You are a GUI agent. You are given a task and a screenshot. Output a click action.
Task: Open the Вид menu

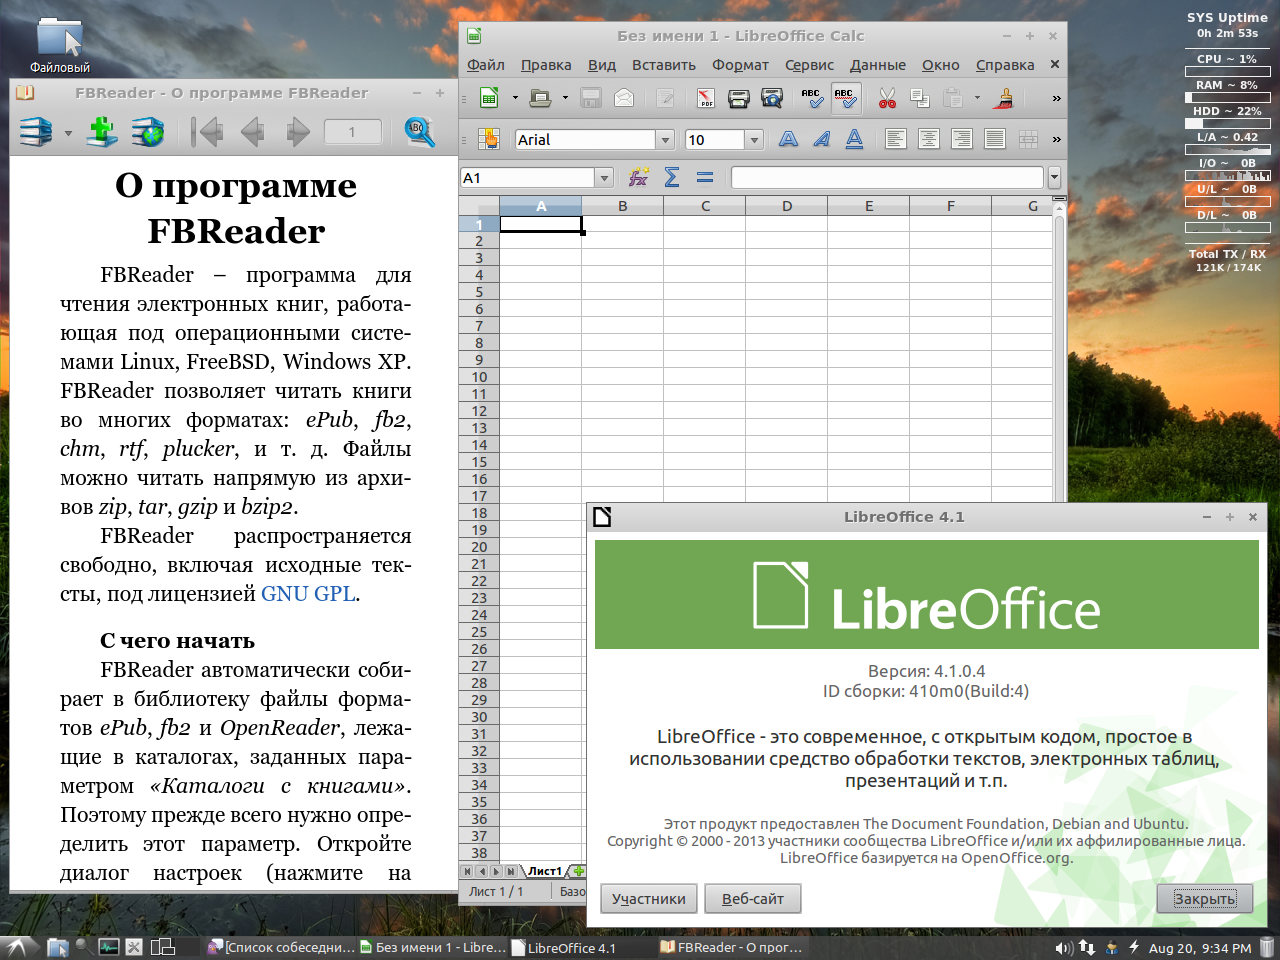coord(601,65)
